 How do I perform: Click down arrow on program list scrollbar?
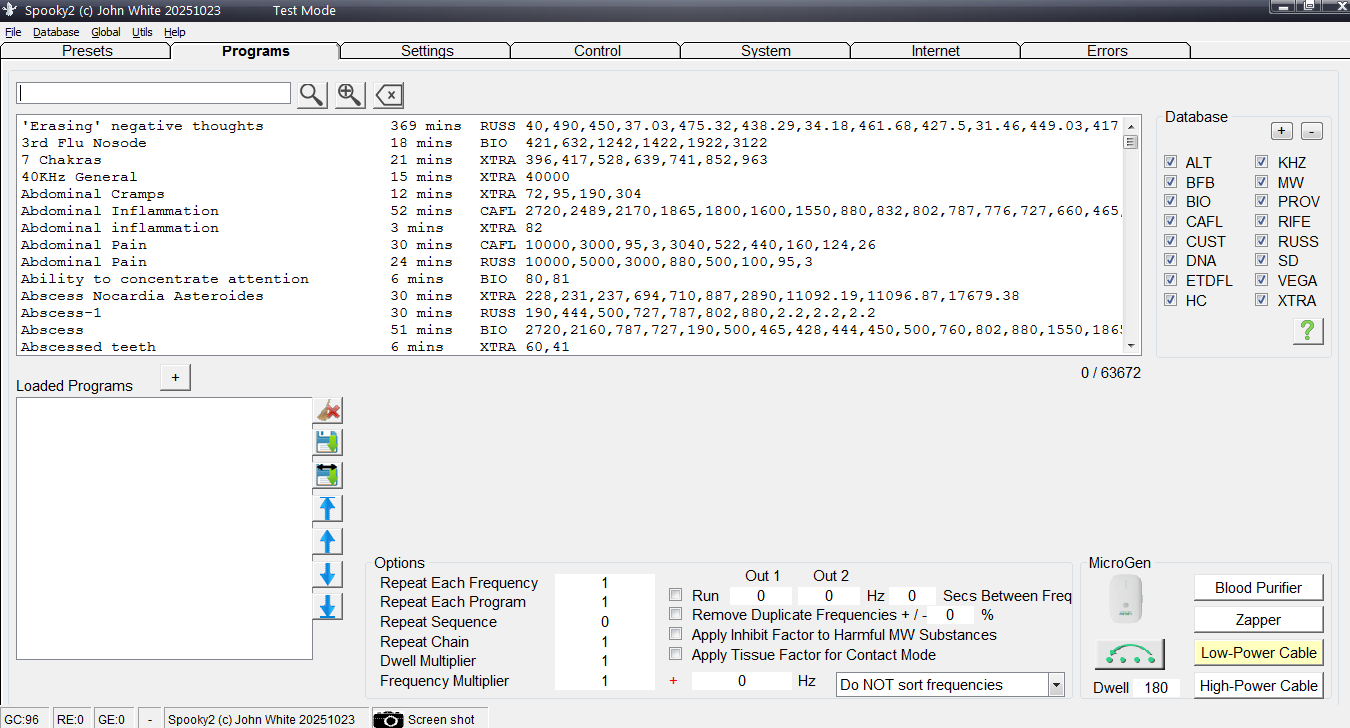pos(1132,346)
